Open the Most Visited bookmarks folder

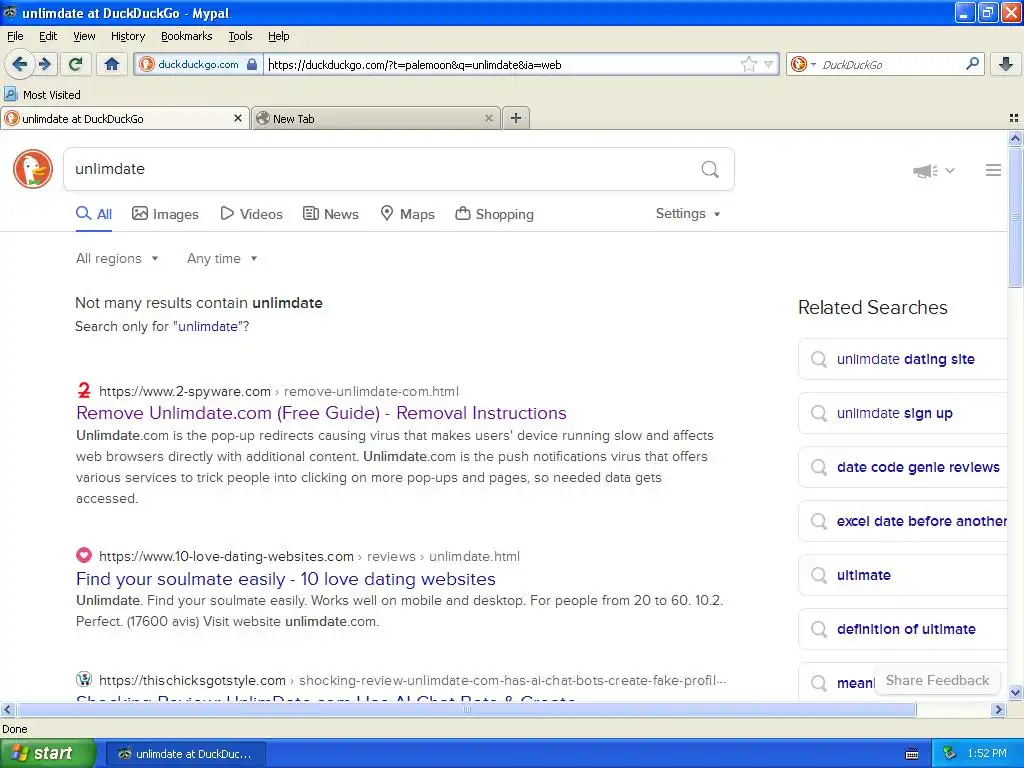pos(42,95)
